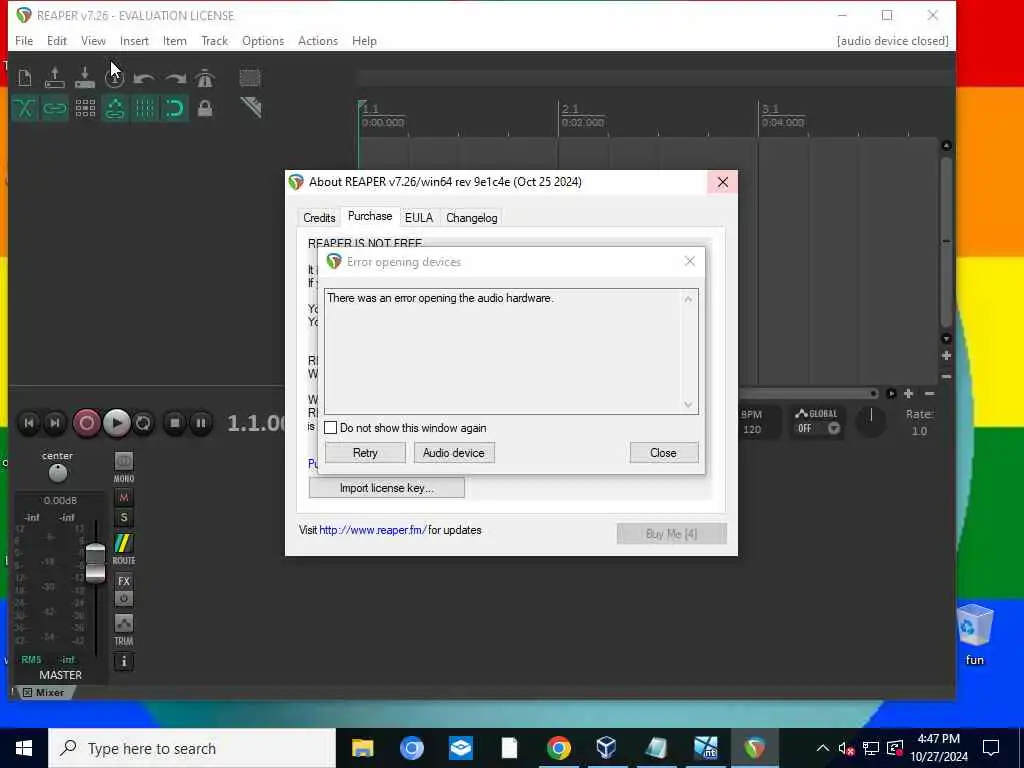Mute master track with M button
The height and width of the screenshot is (768, 1024).
click(x=123, y=498)
